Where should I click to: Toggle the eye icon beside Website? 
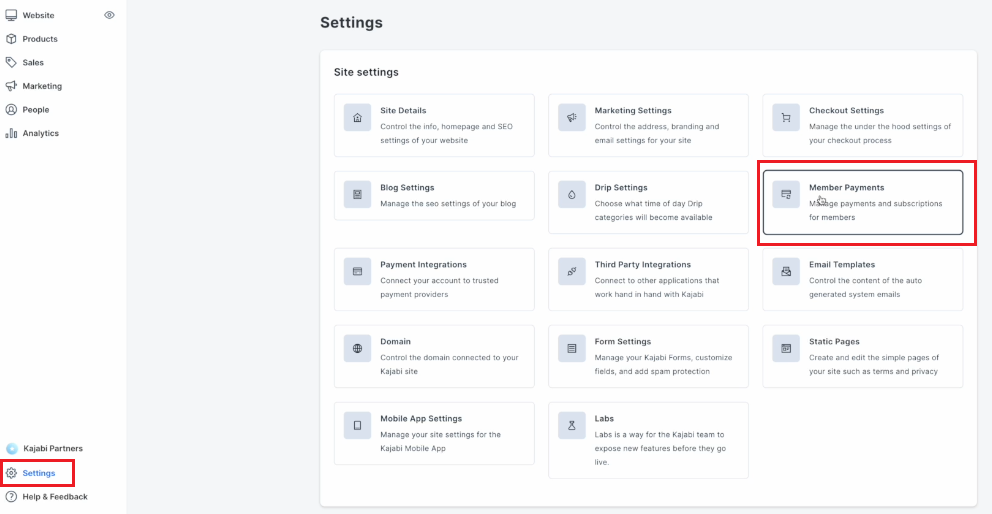tap(109, 15)
